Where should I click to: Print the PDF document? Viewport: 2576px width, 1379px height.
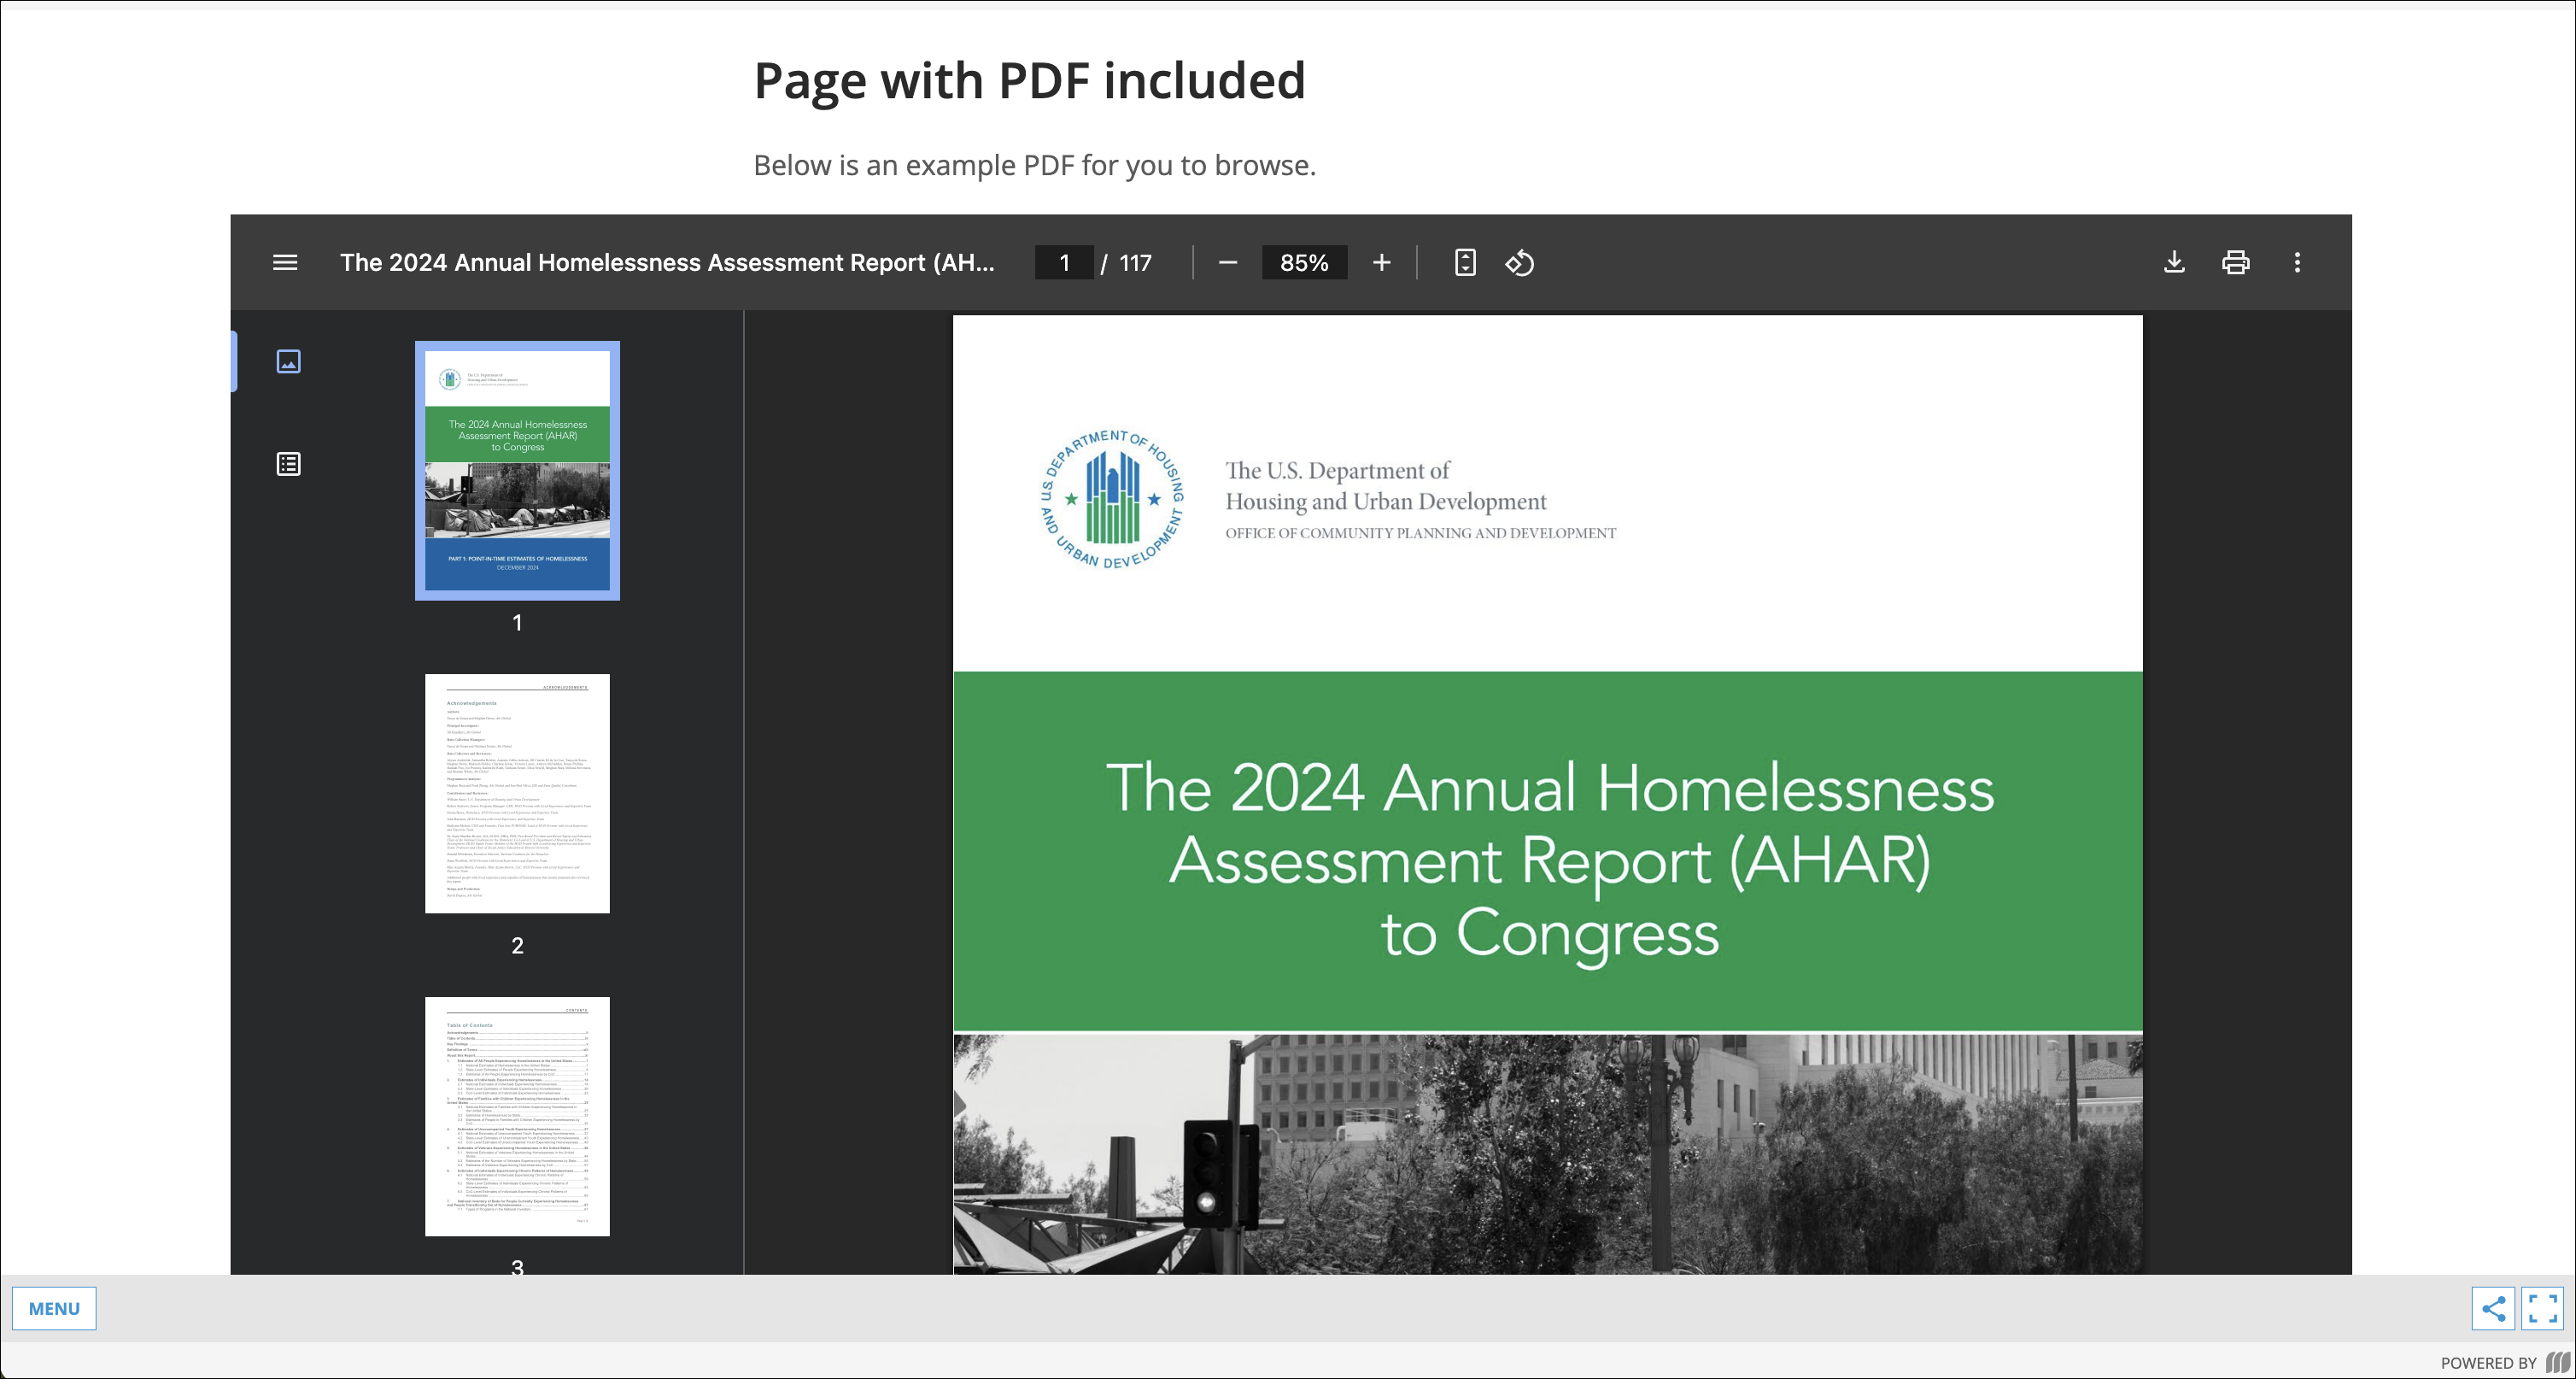[2235, 262]
